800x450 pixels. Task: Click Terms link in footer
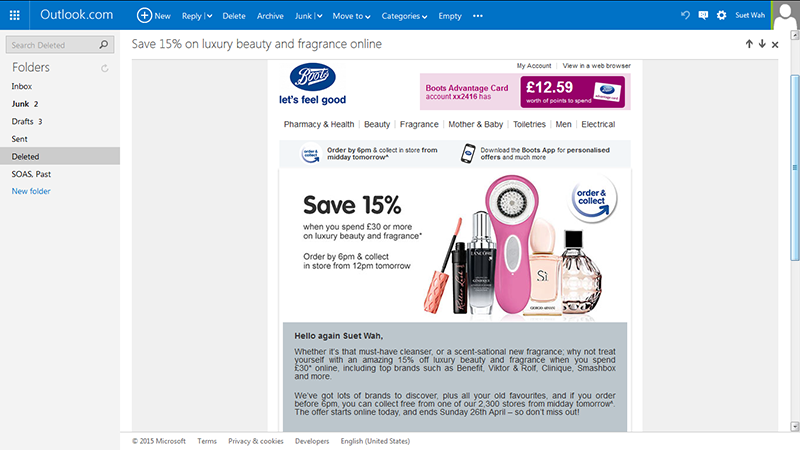[207, 441]
